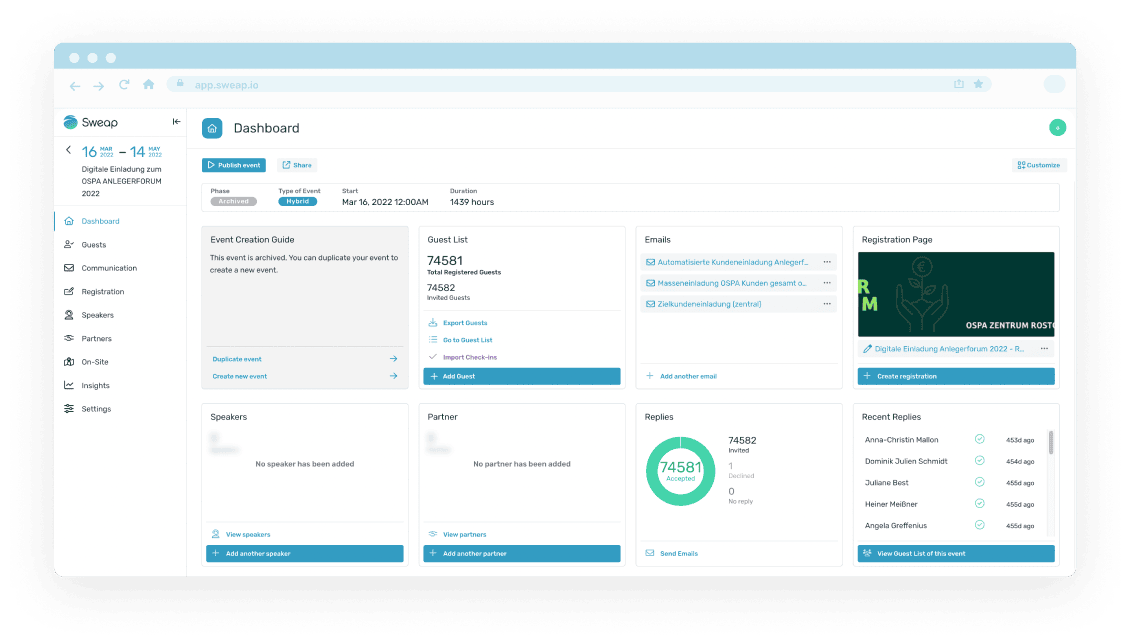Click the browser home icon
This screenshot has height=642, width=1130.
pyautogui.click(x=149, y=85)
